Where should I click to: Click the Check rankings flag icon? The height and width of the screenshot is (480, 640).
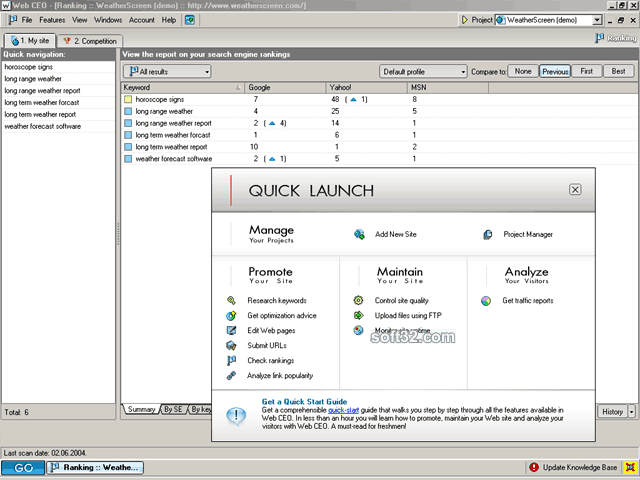tap(231, 360)
